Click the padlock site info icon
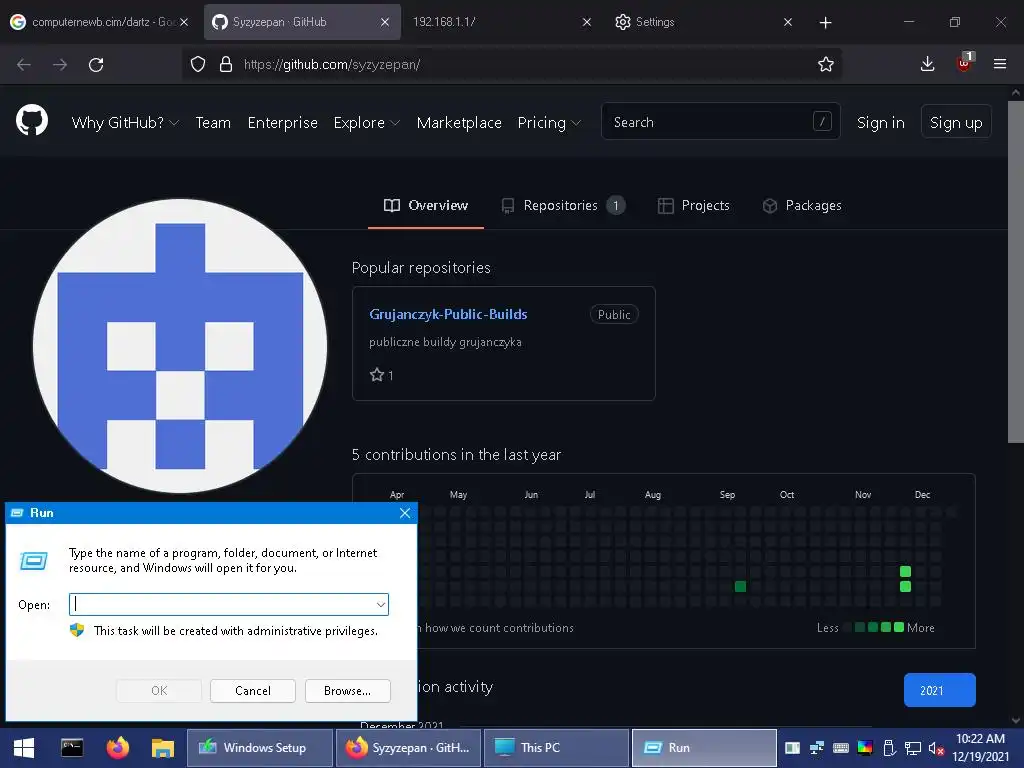This screenshot has width=1024, height=768. (226, 64)
